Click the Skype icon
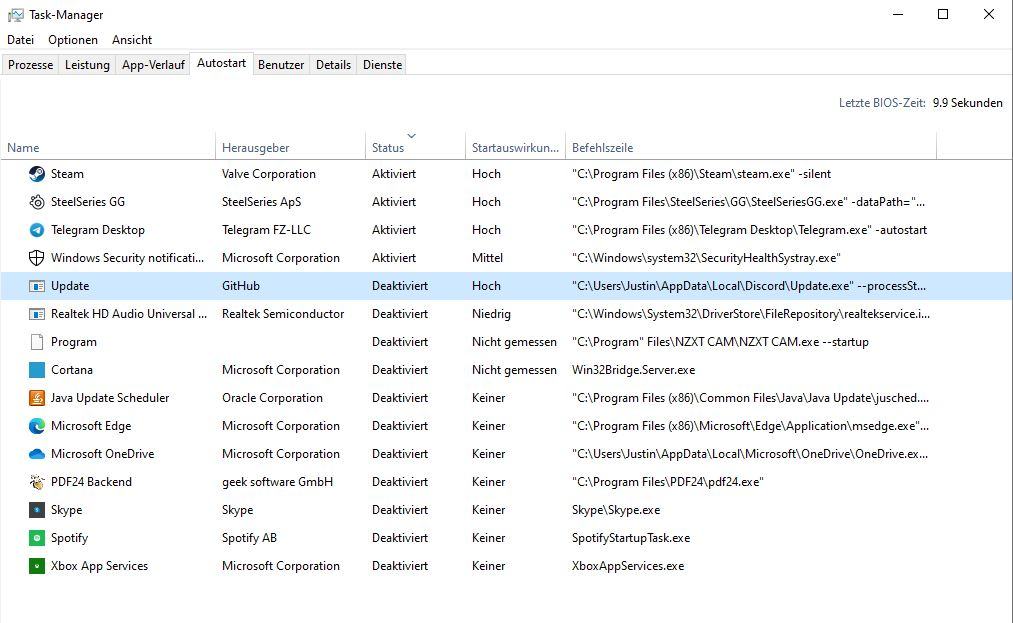Image resolution: width=1013 pixels, height=623 pixels. click(37, 510)
